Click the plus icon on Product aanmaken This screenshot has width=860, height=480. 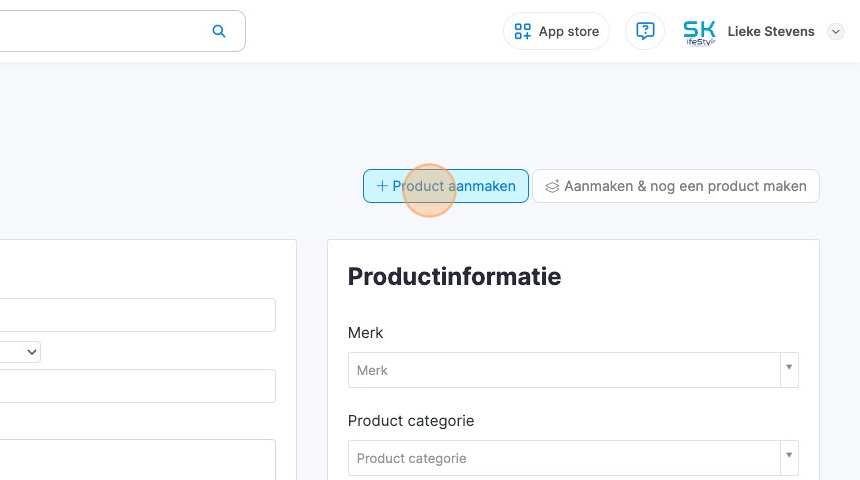point(382,186)
